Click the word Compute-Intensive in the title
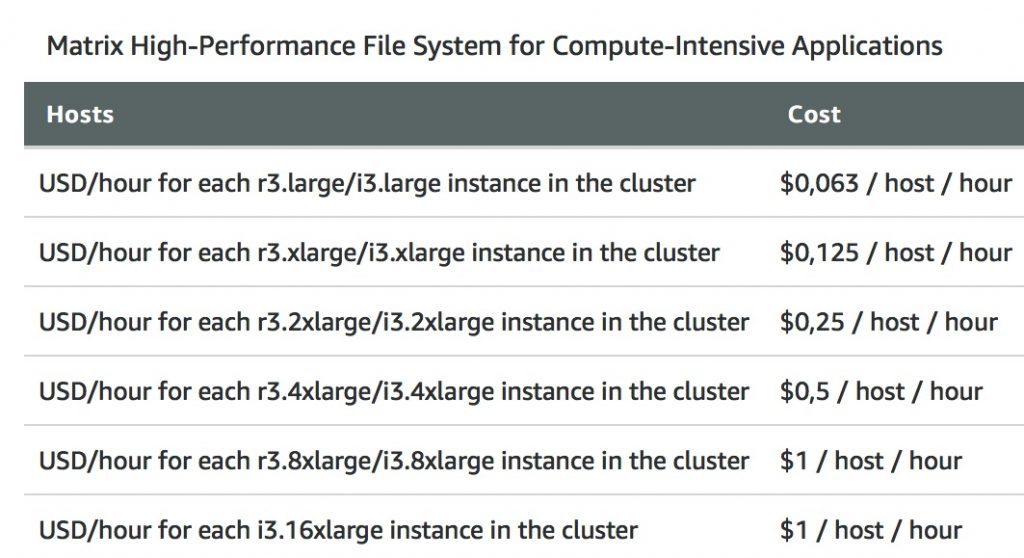The height and width of the screenshot is (558, 1024). tap(668, 46)
